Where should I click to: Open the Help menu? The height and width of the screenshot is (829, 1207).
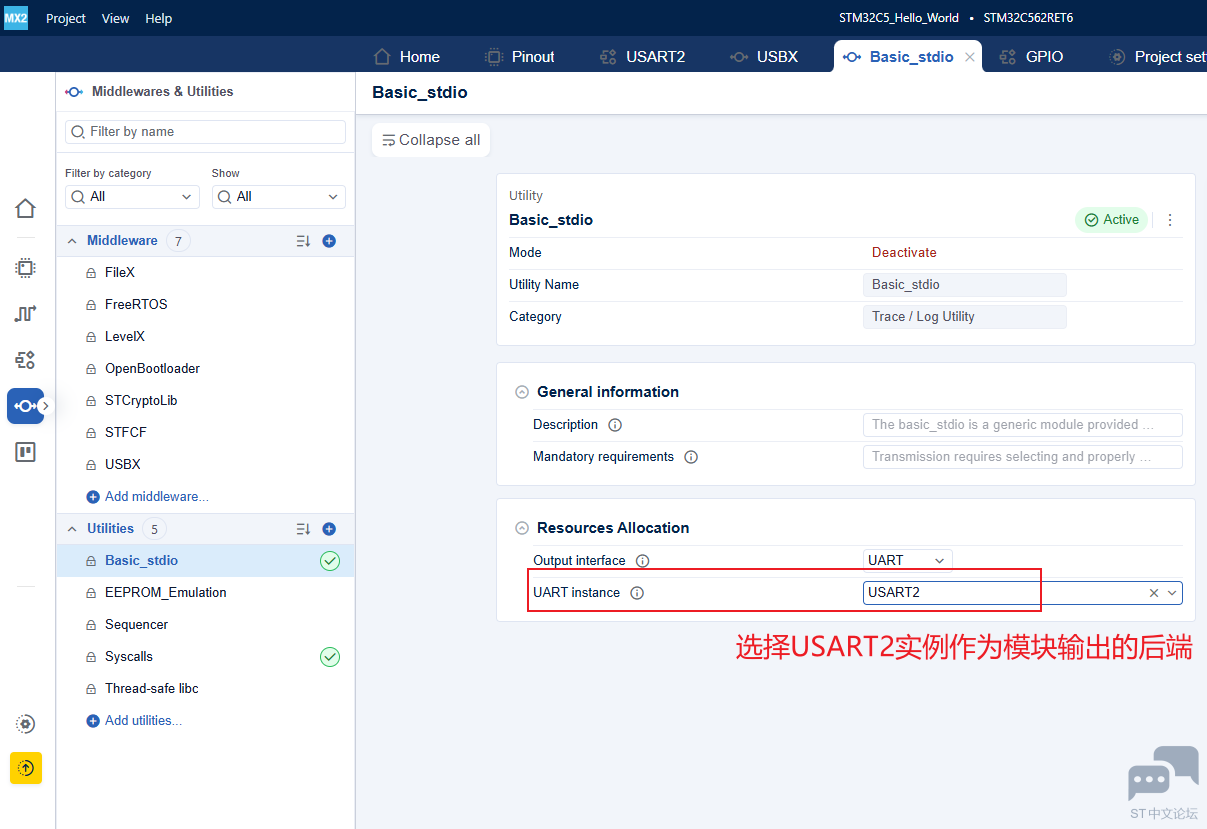(x=158, y=18)
